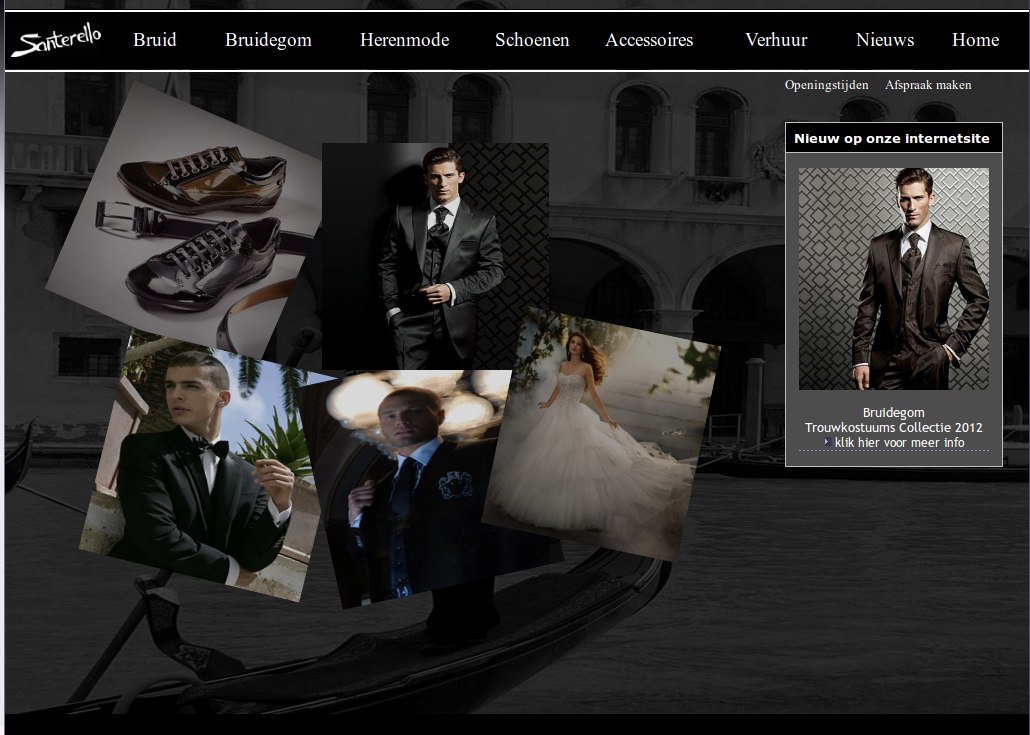Return to the Home page

pos(975,40)
